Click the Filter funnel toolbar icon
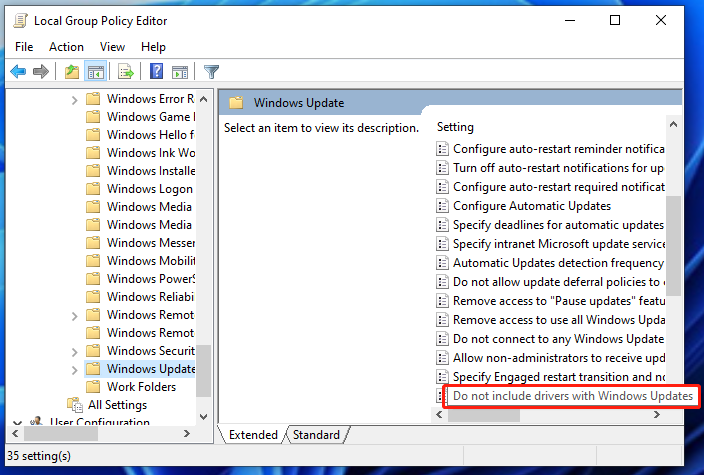Screen dimensions: 704x475 click(211, 71)
